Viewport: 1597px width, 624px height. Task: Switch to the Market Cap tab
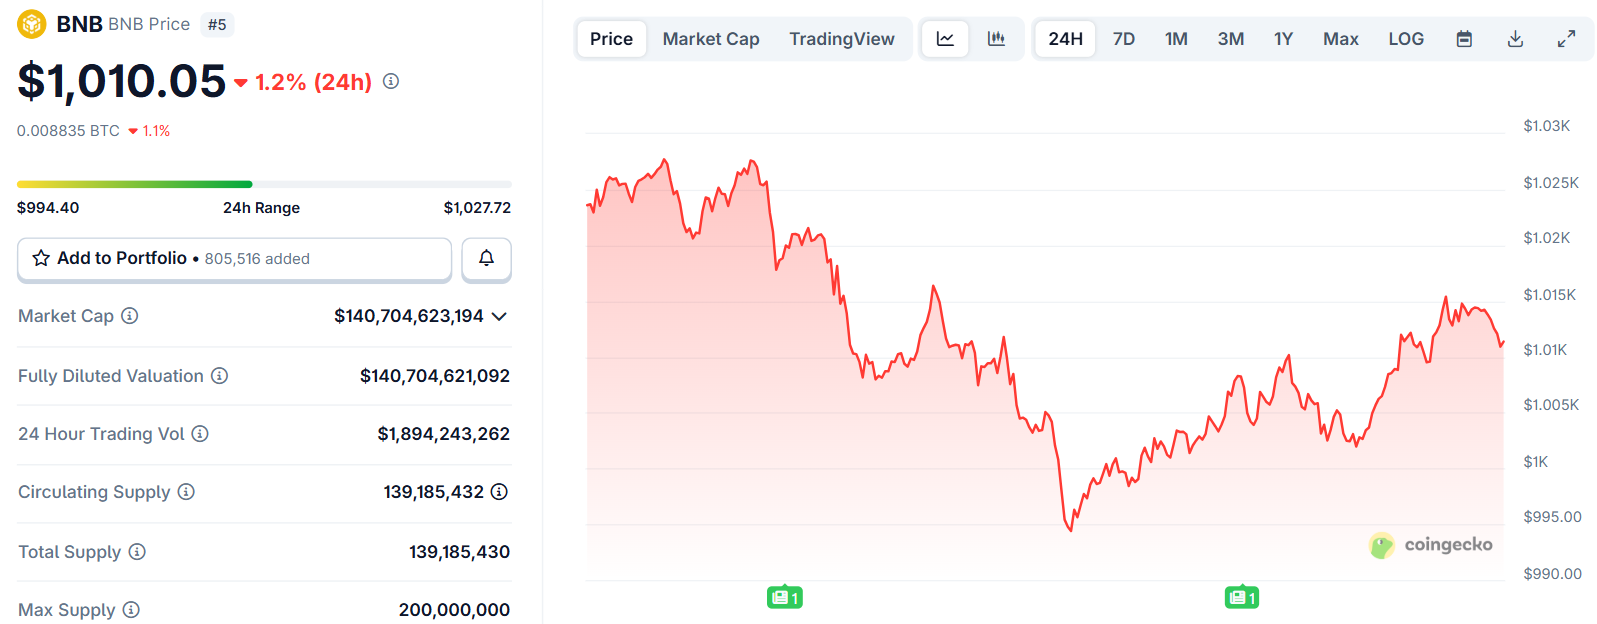coord(711,39)
